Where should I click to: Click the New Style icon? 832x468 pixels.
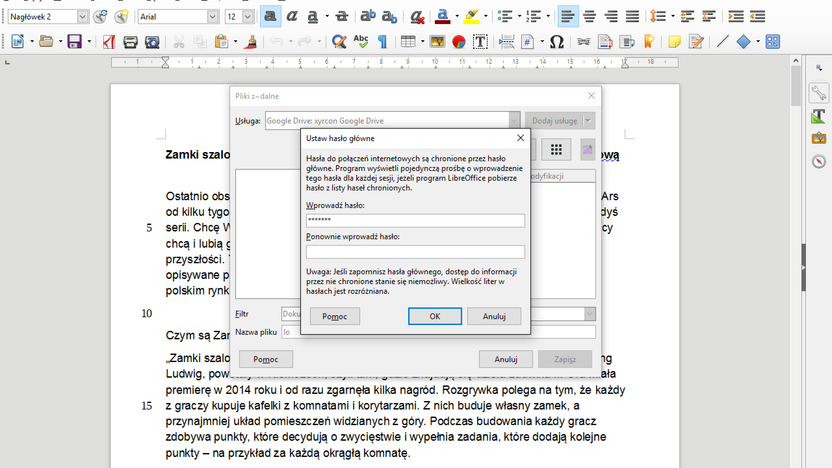tap(122, 17)
